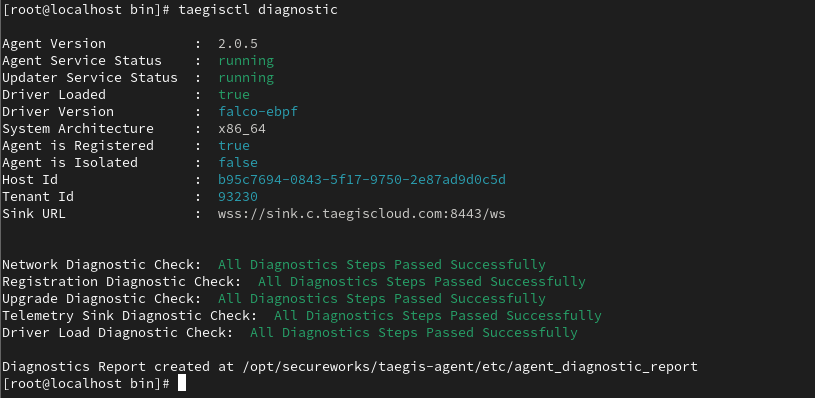The image size is (815, 398).
Task: Click the terminal cursor at the prompt
Action: [182, 383]
